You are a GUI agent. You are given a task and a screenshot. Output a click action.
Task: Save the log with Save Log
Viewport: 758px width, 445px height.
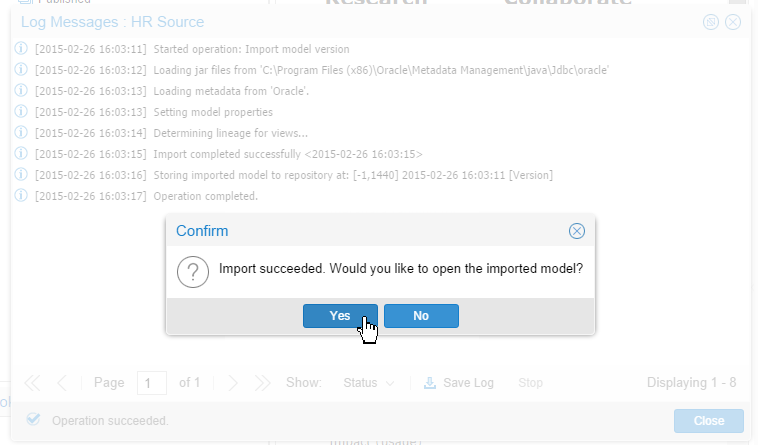(x=459, y=383)
